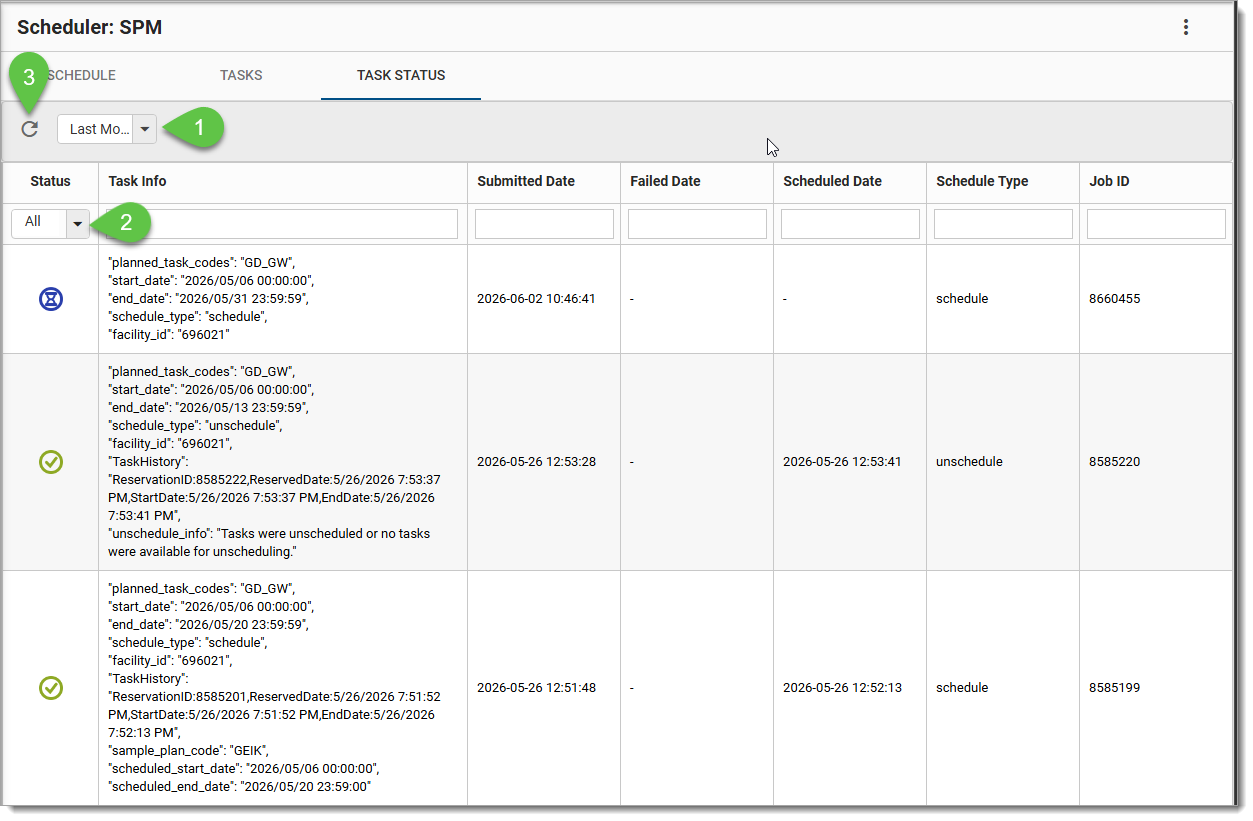Viewport: 1253px width, 821px height.
Task: Switch to the Schedule tab
Action: (81, 75)
